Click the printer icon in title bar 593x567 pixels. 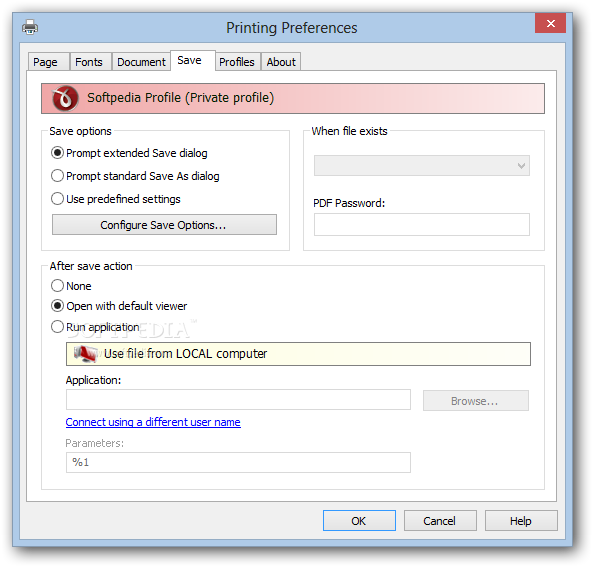(30, 27)
